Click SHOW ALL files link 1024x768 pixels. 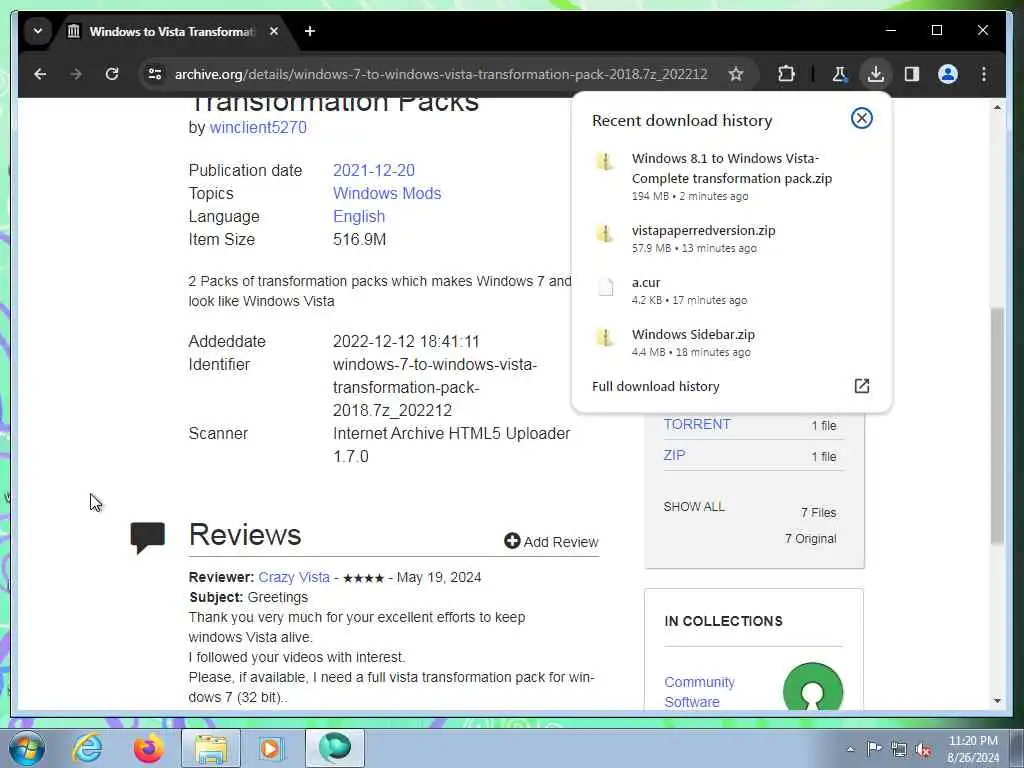[x=694, y=507]
